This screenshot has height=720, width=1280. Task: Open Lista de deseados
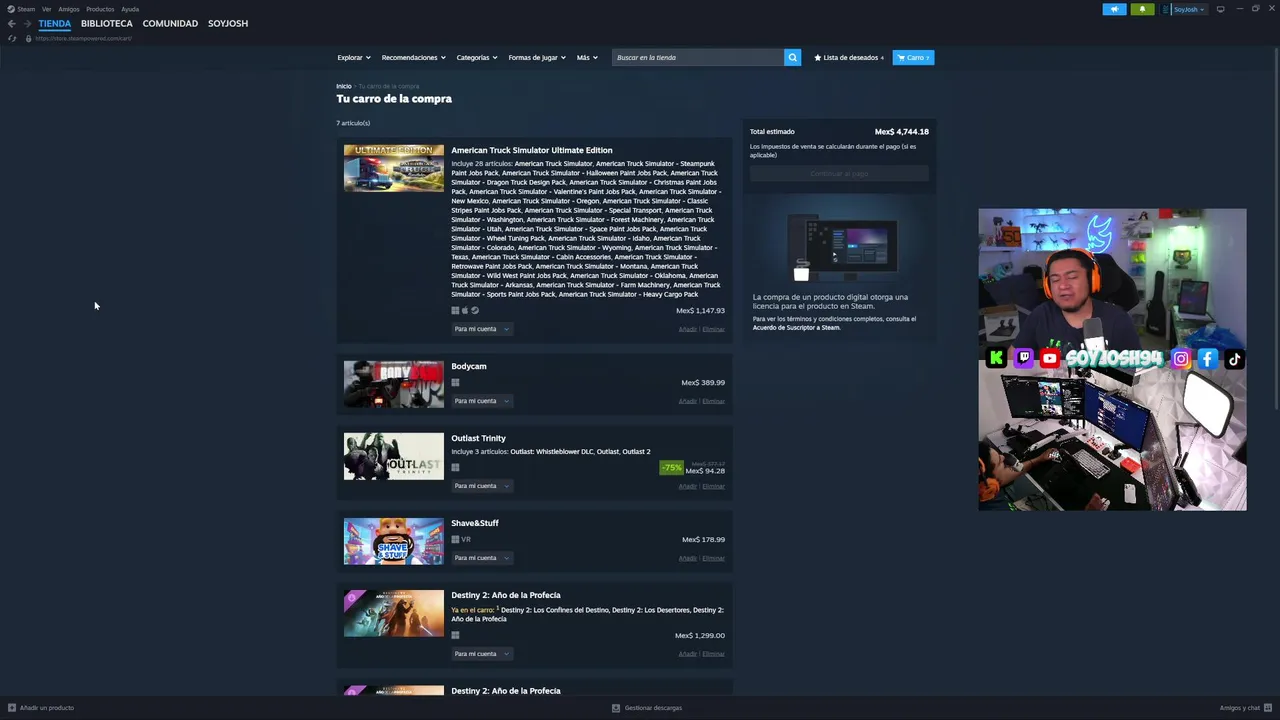click(849, 57)
